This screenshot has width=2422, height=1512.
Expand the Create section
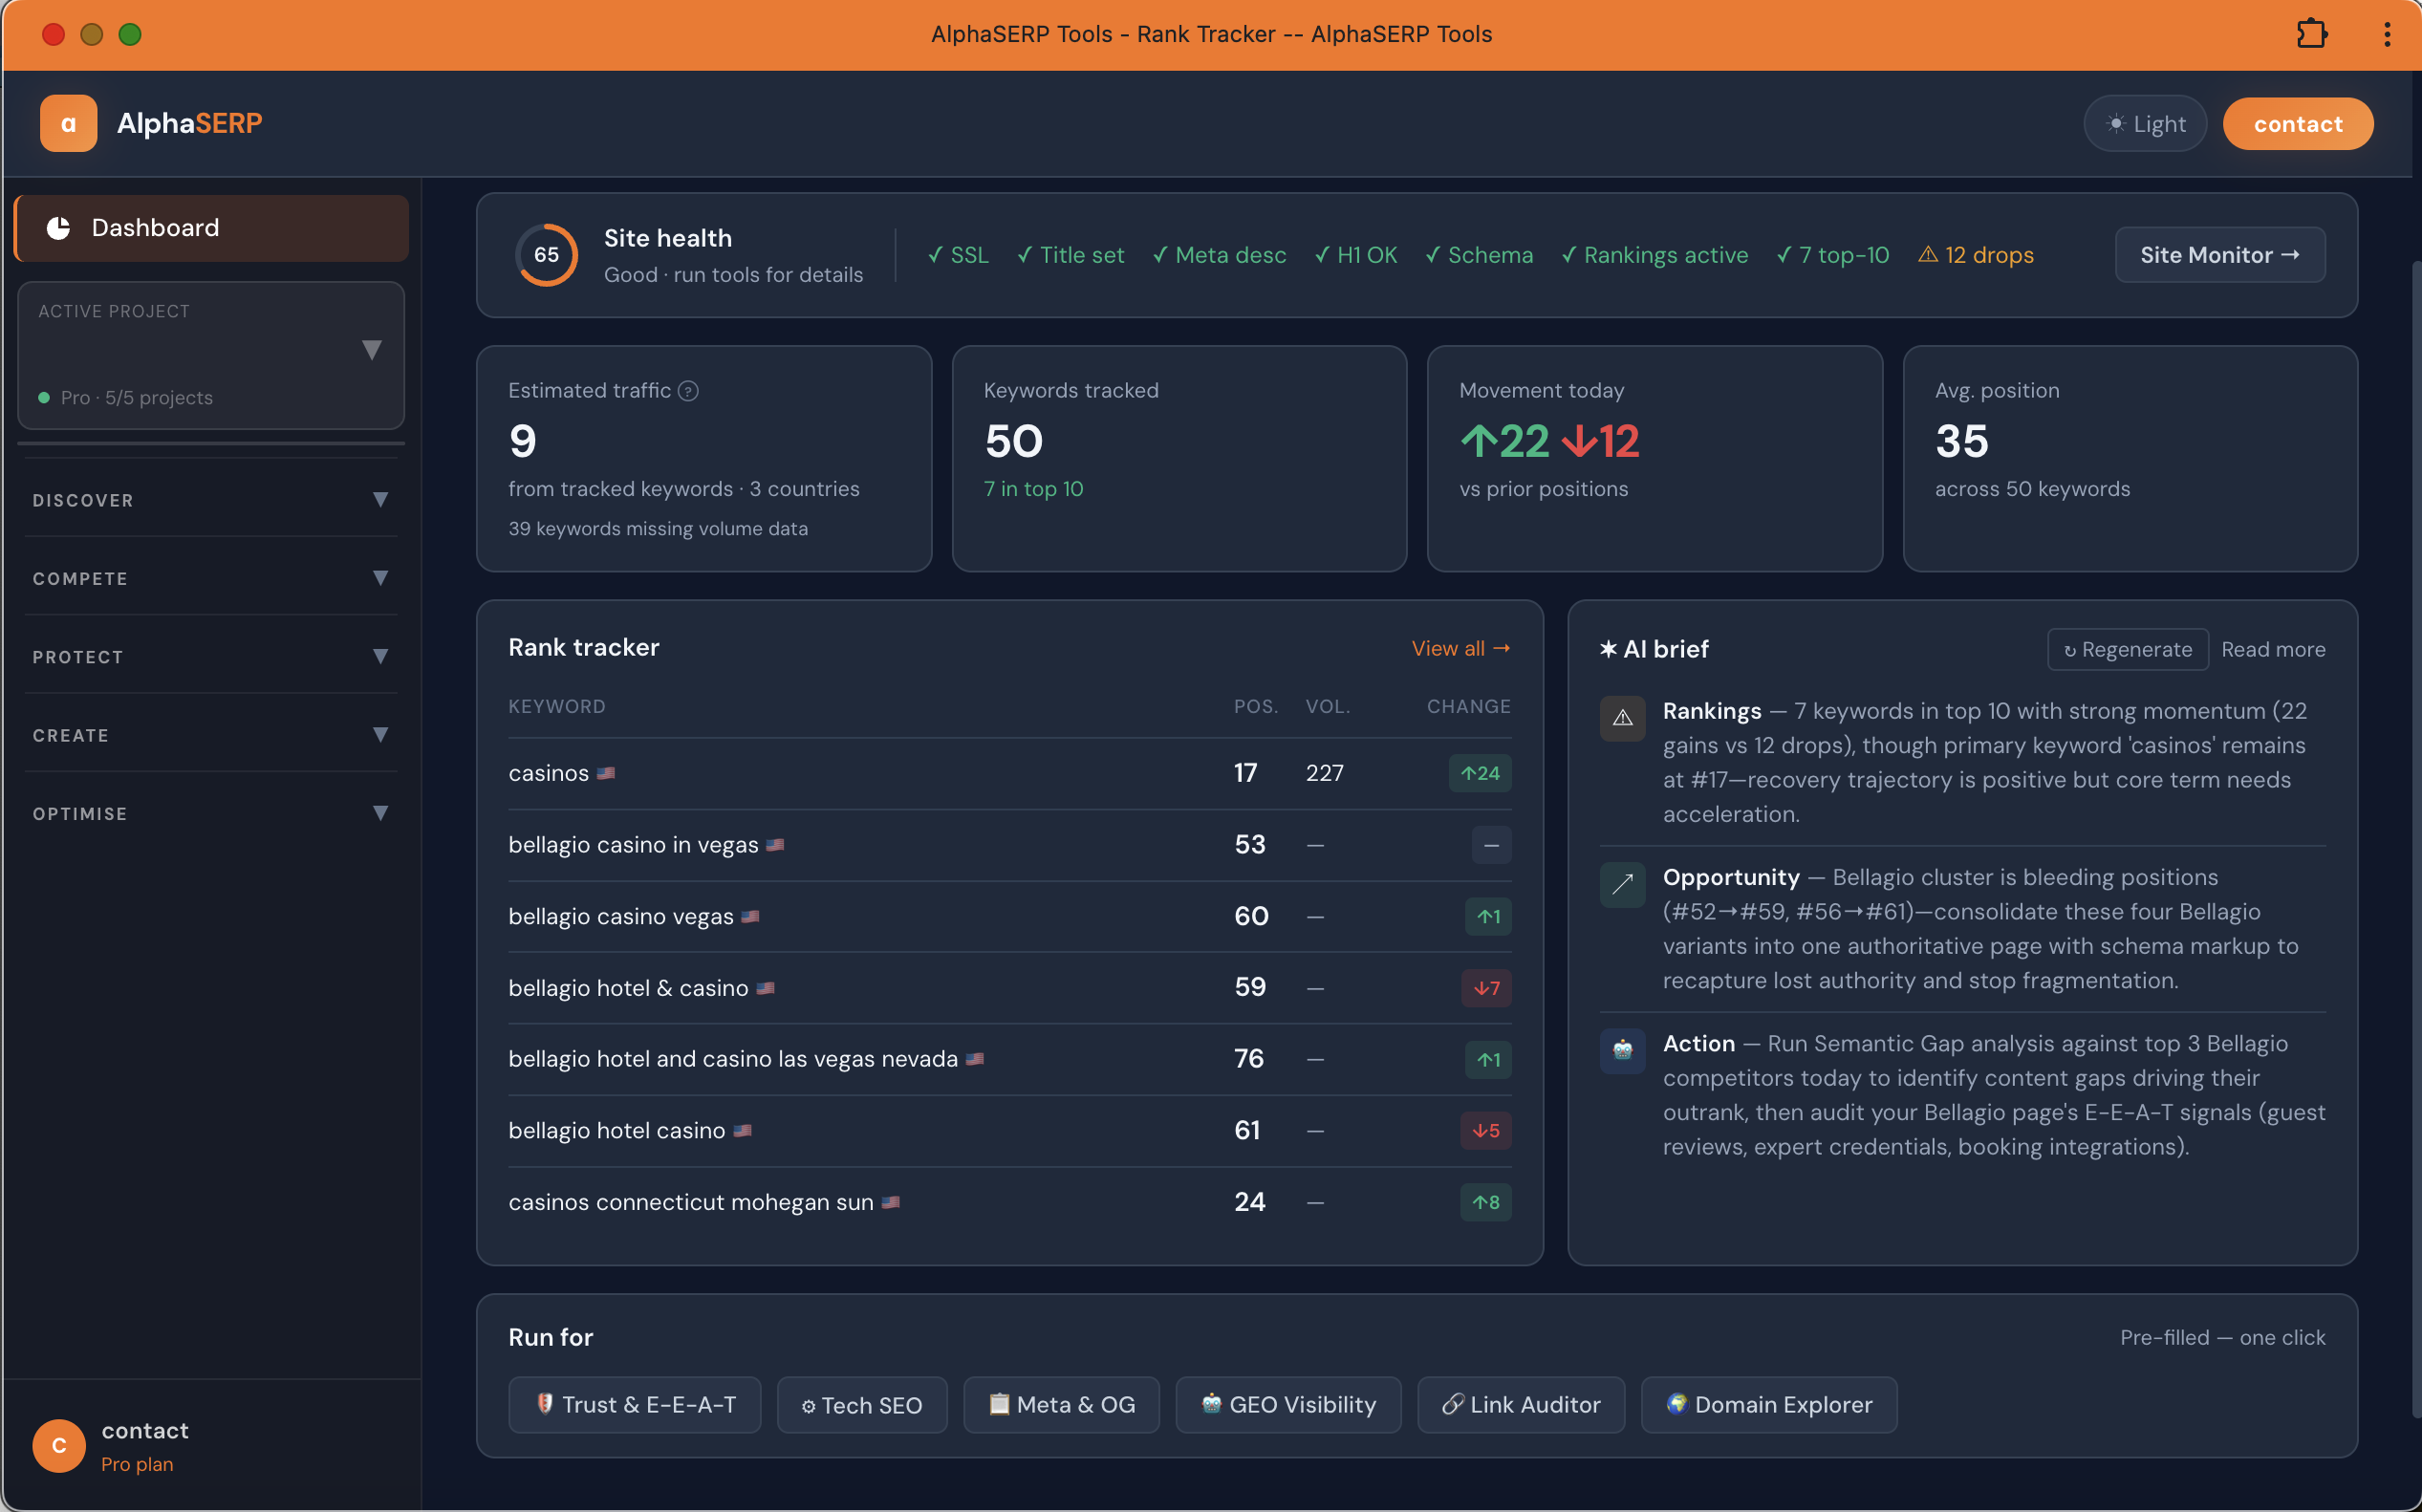(211, 735)
